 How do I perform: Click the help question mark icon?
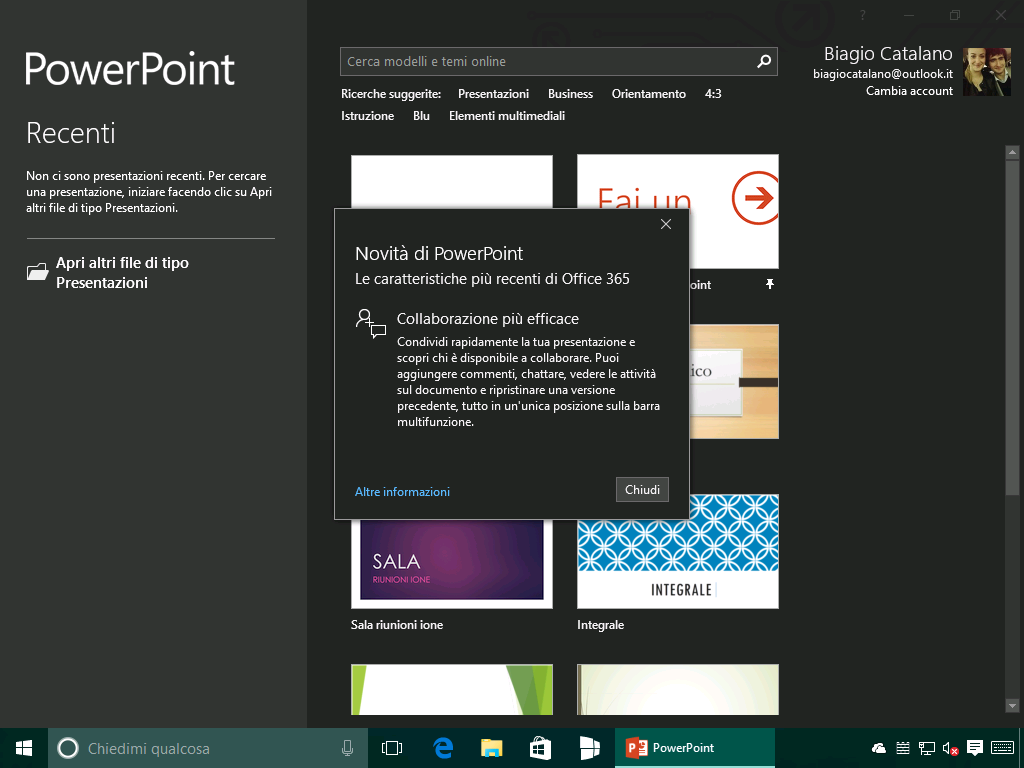pyautogui.click(x=863, y=15)
